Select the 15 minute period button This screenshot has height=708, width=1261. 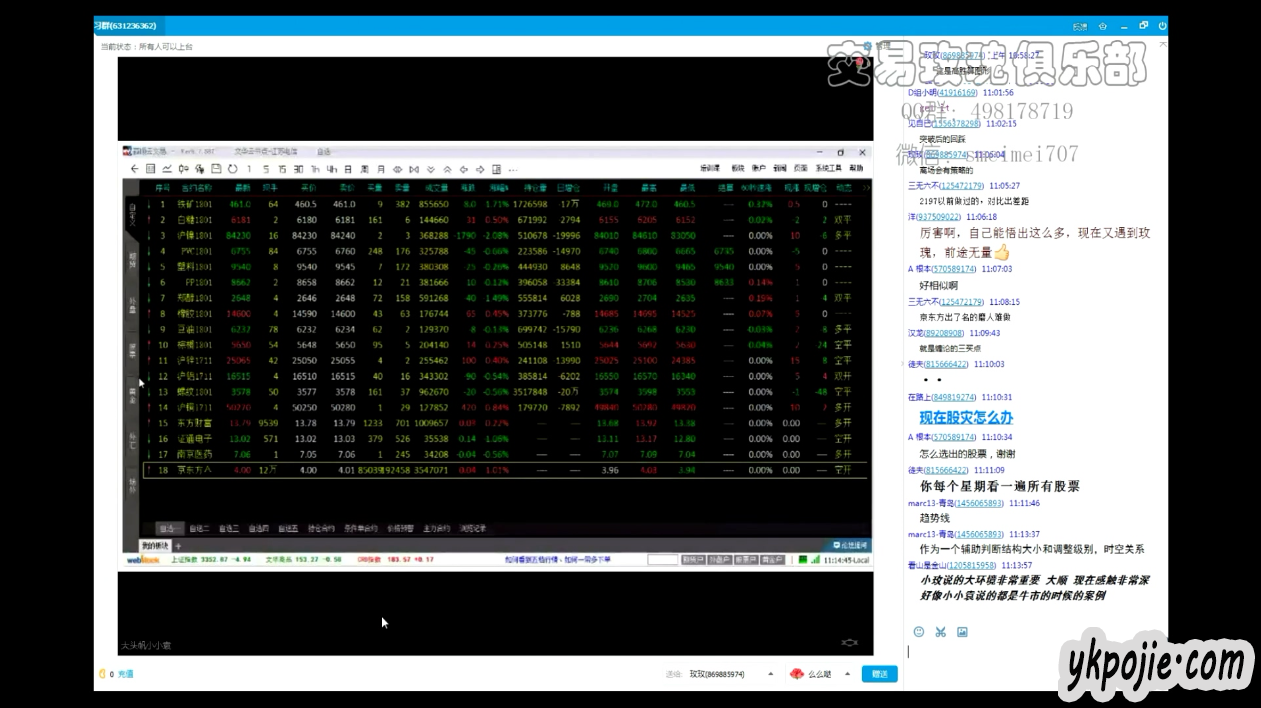pyautogui.click(x=283, y=169)
